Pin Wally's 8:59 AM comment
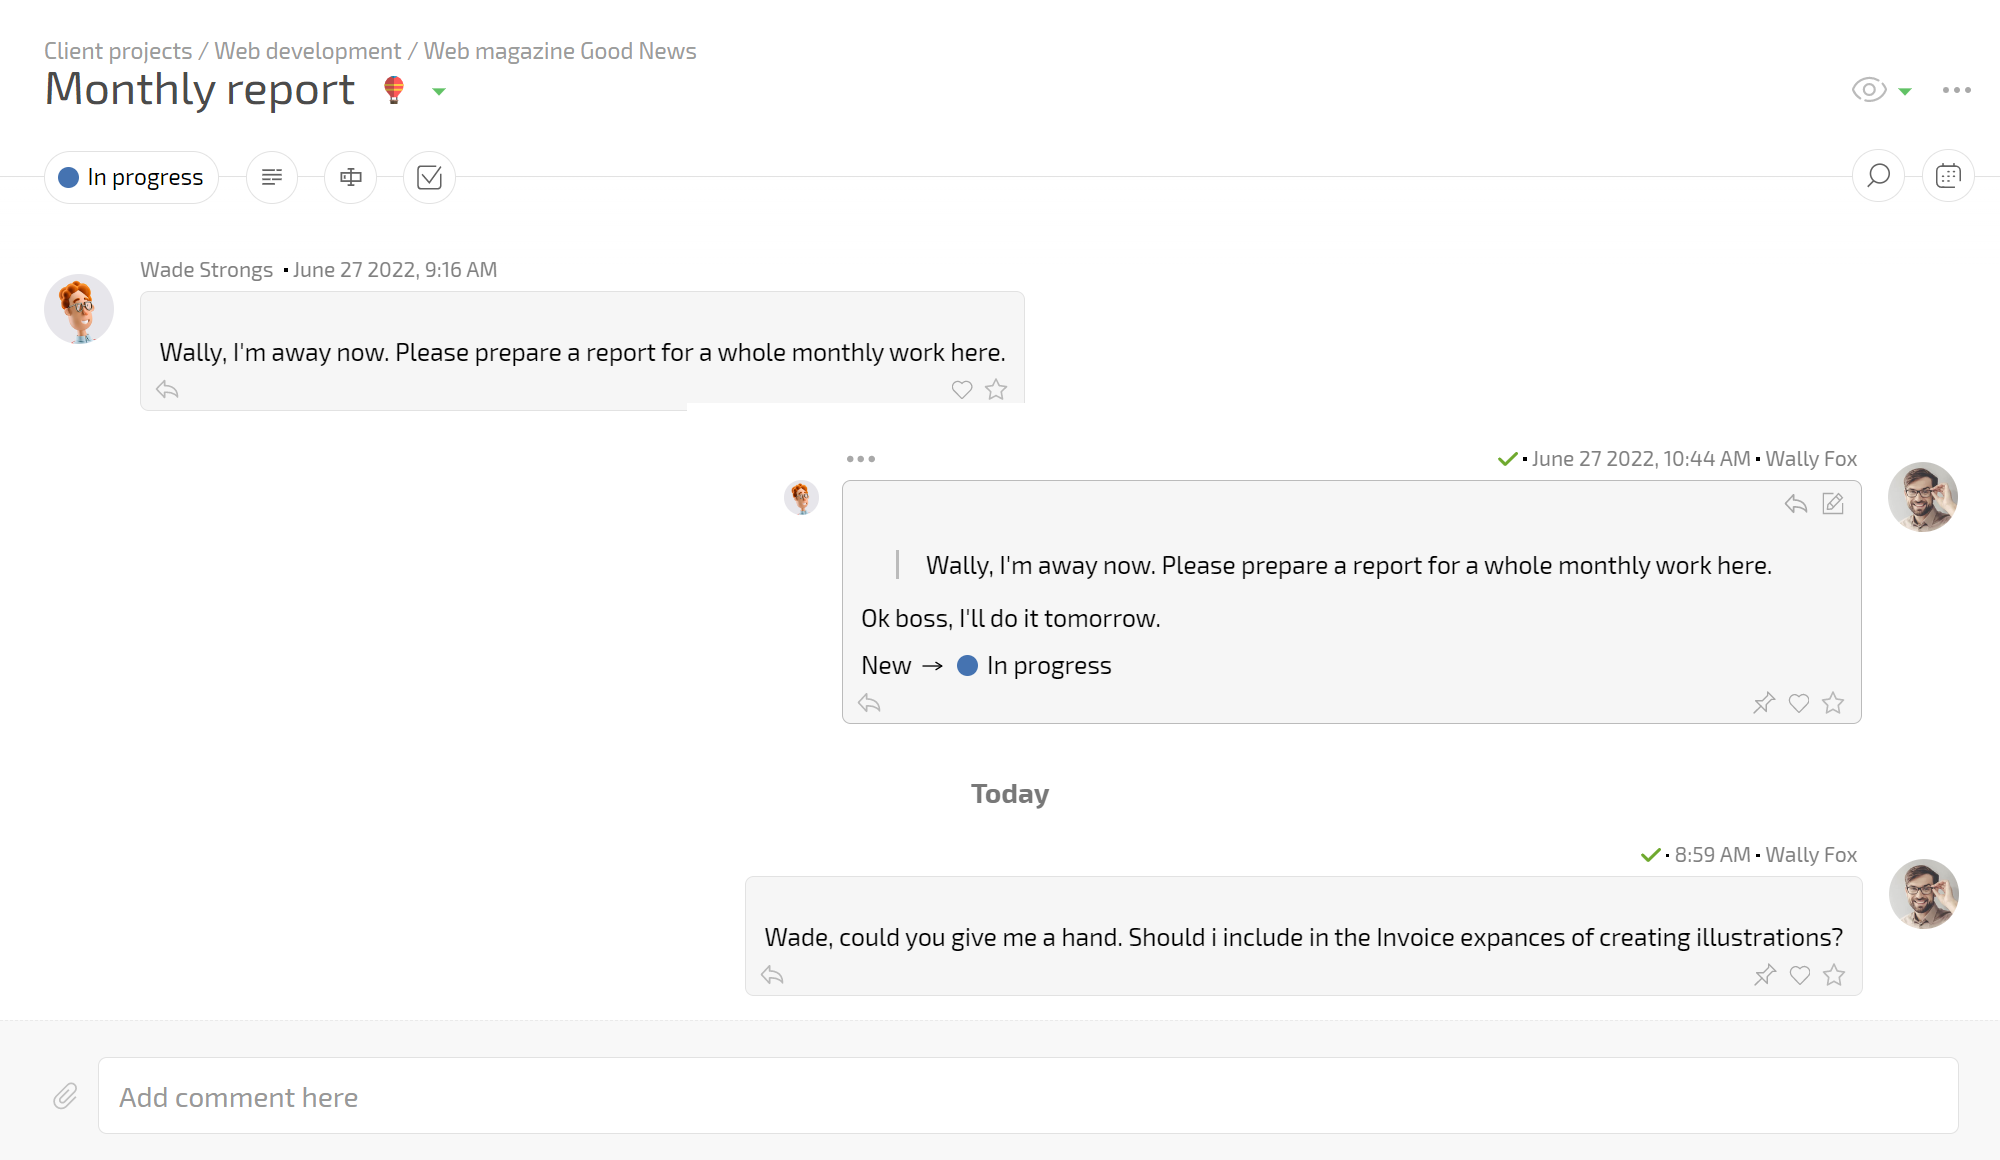2000x1160 pixels. click(1764, 975)
